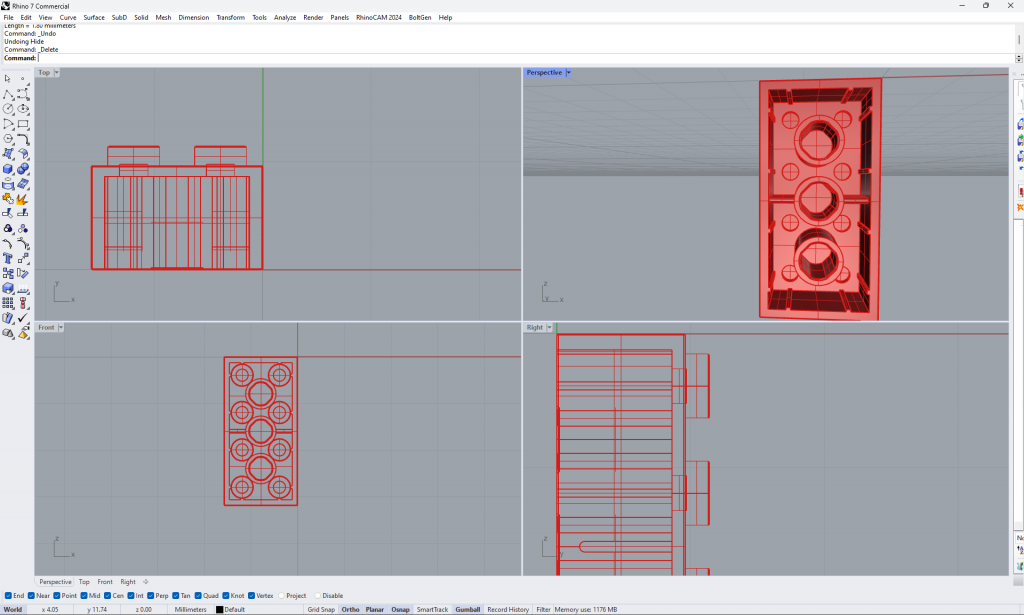
Task: Pick the Polyline tool in sidebar
Action: click(8, 94)
